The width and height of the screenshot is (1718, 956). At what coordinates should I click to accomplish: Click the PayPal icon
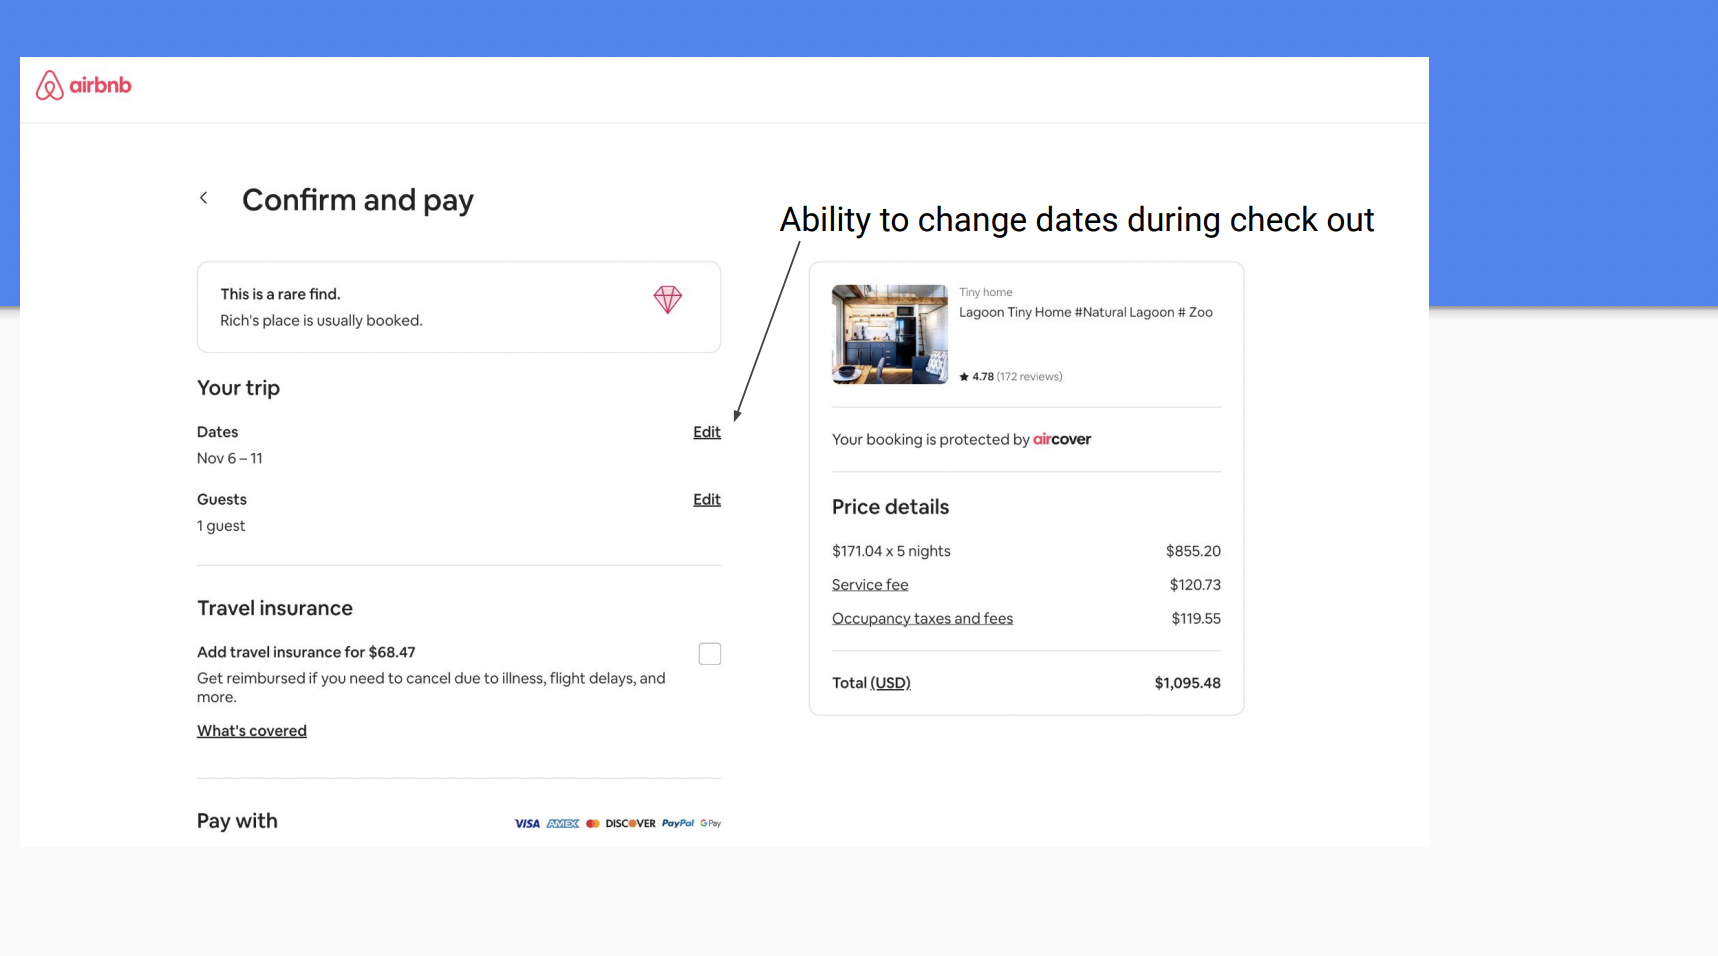(x=678, y=823)
